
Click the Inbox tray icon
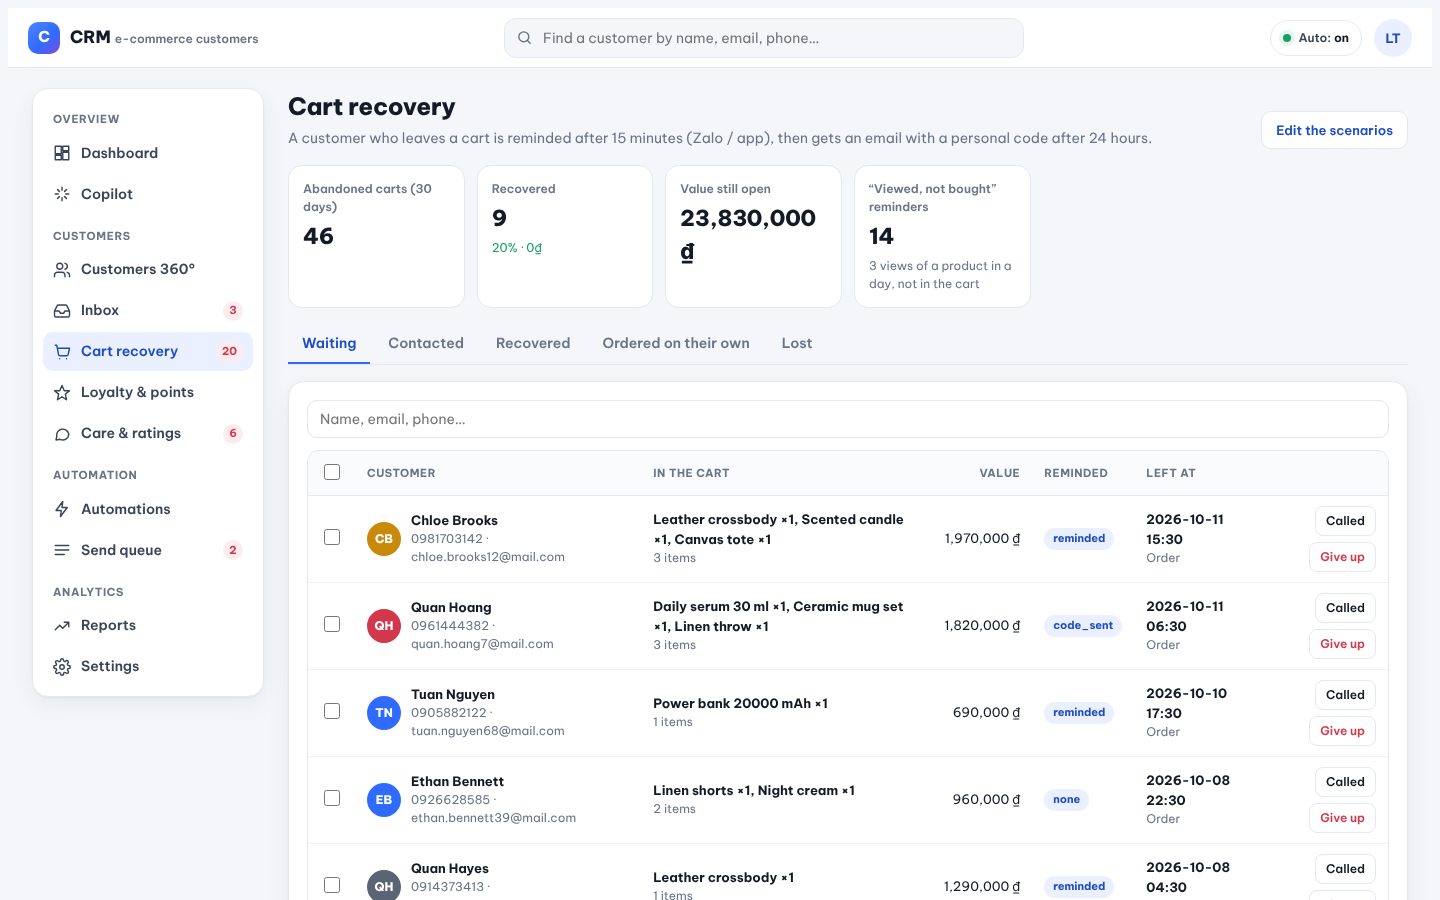[62, 310]
